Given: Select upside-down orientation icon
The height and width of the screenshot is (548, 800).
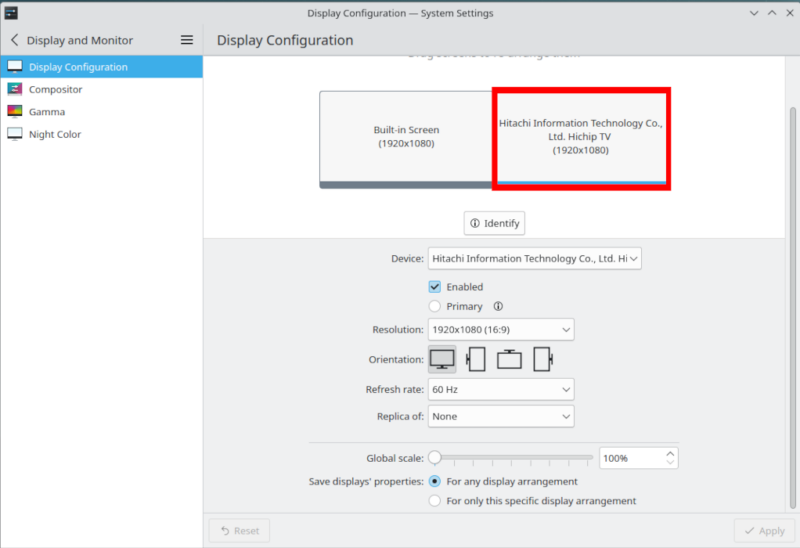Looking at the screenshot, I should coord(509,359).
